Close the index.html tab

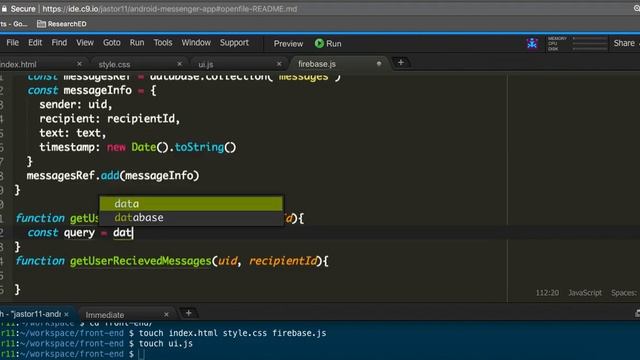80,64
